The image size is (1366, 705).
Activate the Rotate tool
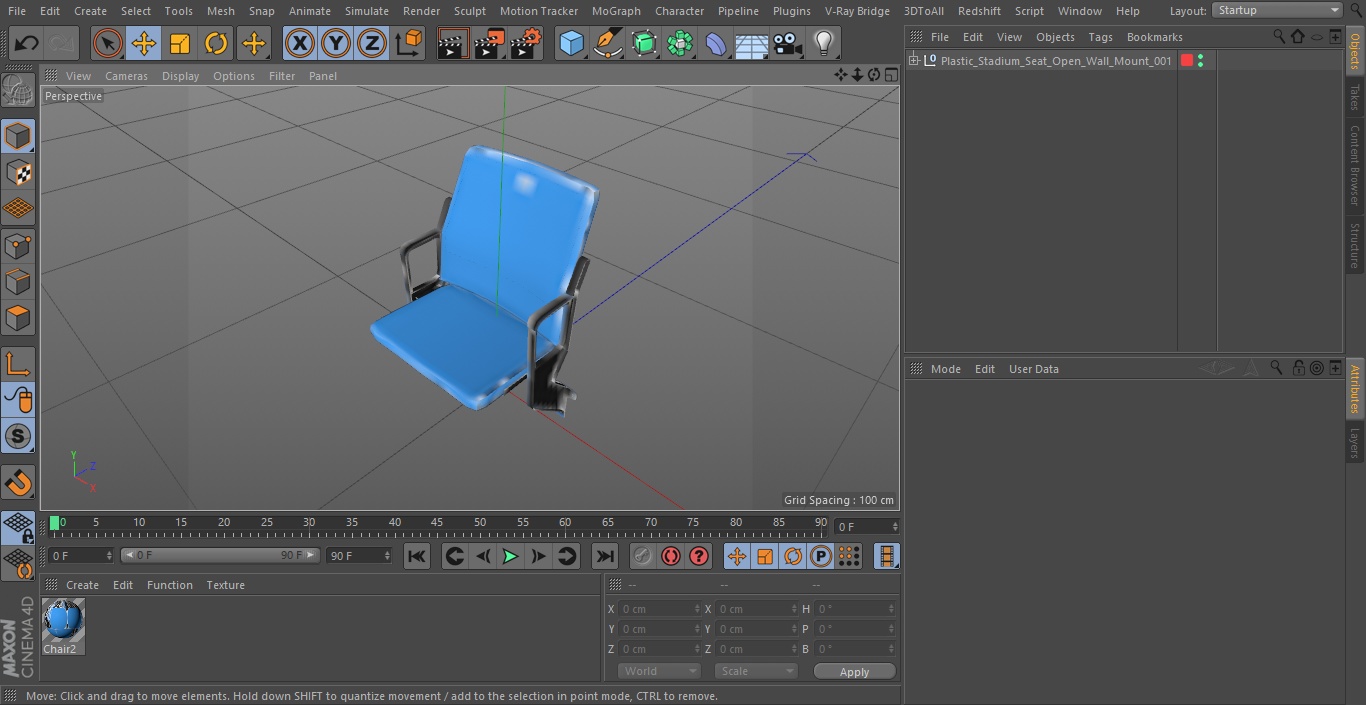pyautogui.click(x=216, y=43)
